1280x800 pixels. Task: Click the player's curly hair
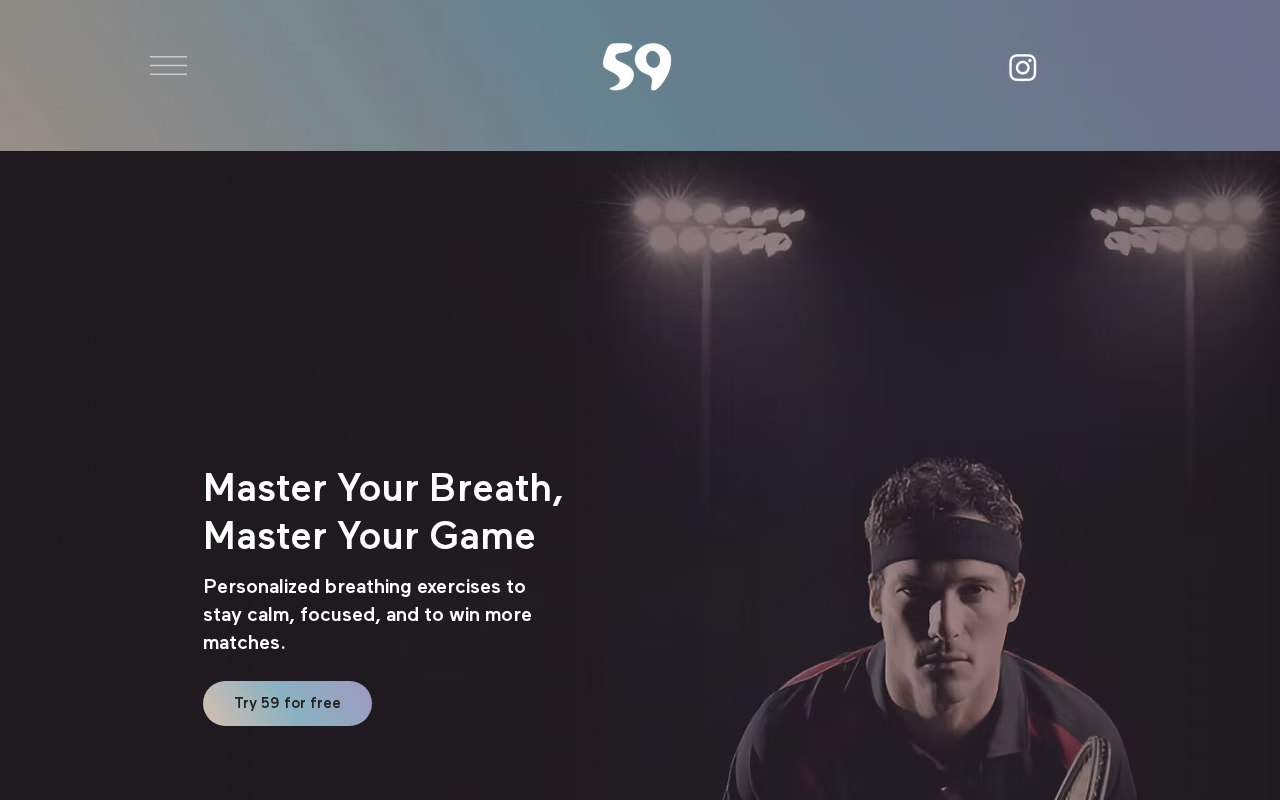point(943,490)
